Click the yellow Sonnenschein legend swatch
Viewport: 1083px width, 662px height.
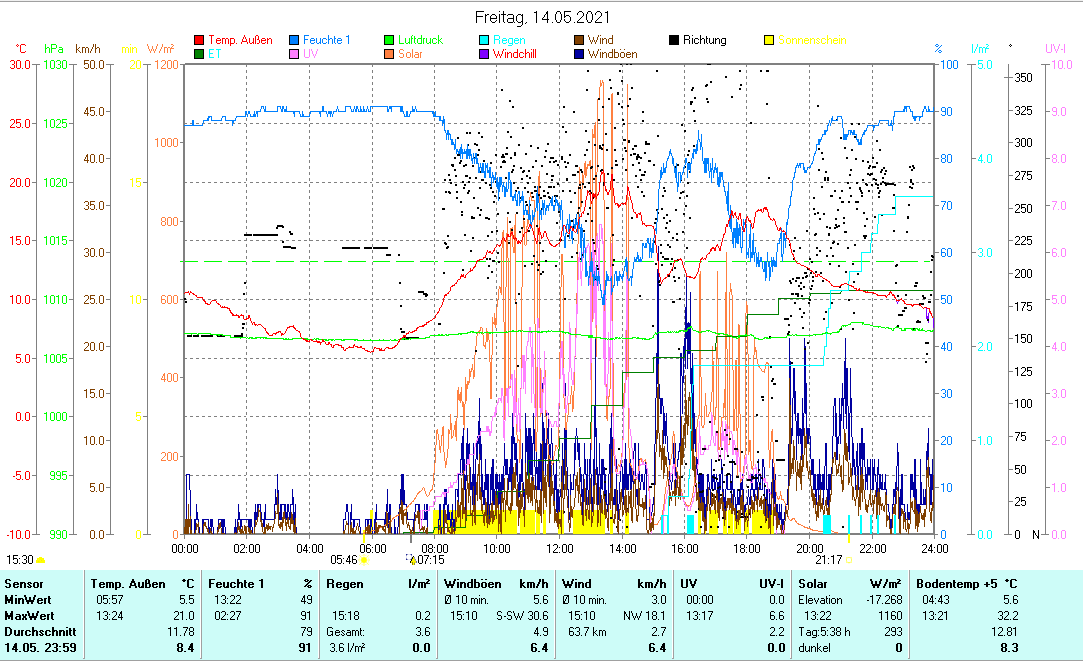(769, 40)
